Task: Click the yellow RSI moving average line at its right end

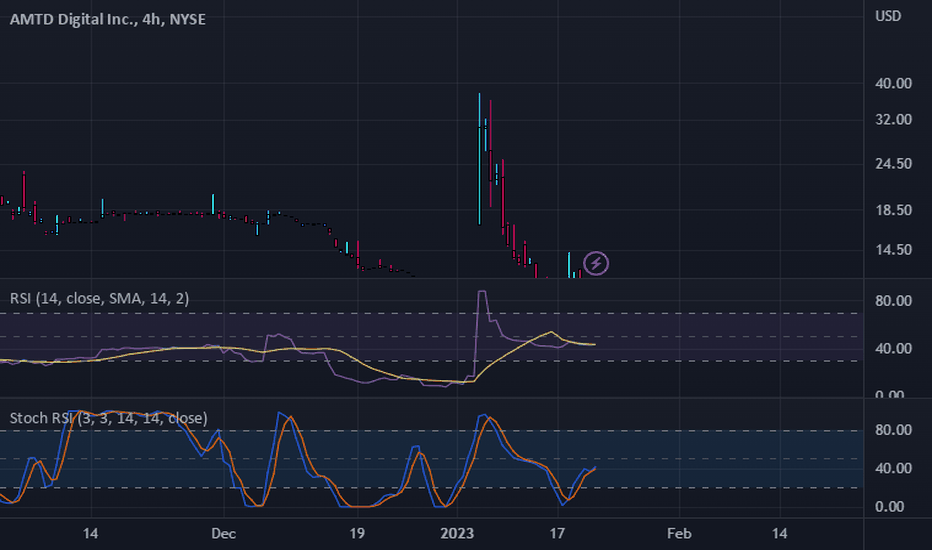Action: [x=593, y=344]
